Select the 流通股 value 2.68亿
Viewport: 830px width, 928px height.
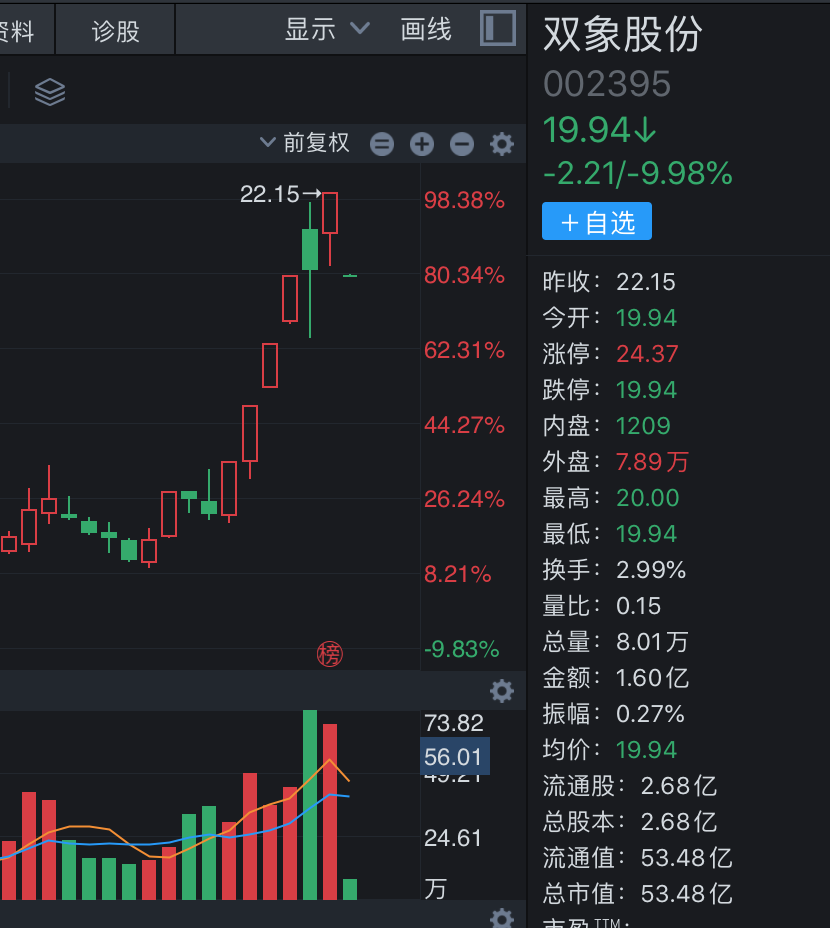[679, 787]
